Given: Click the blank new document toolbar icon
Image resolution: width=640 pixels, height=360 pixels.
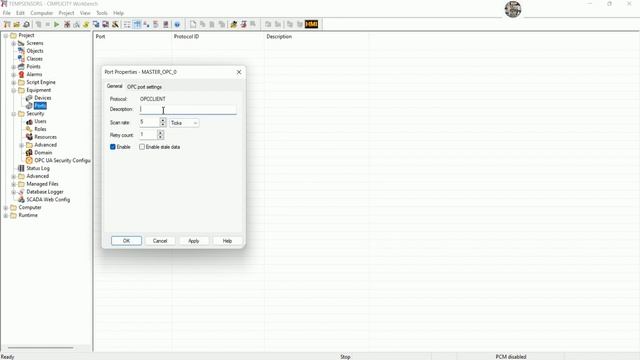Looking at the screenshot, I should (x=193, y=24).
